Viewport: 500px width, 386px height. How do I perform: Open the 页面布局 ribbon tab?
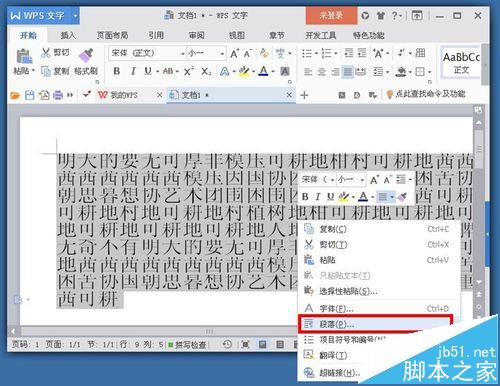[x=112, y=35]
